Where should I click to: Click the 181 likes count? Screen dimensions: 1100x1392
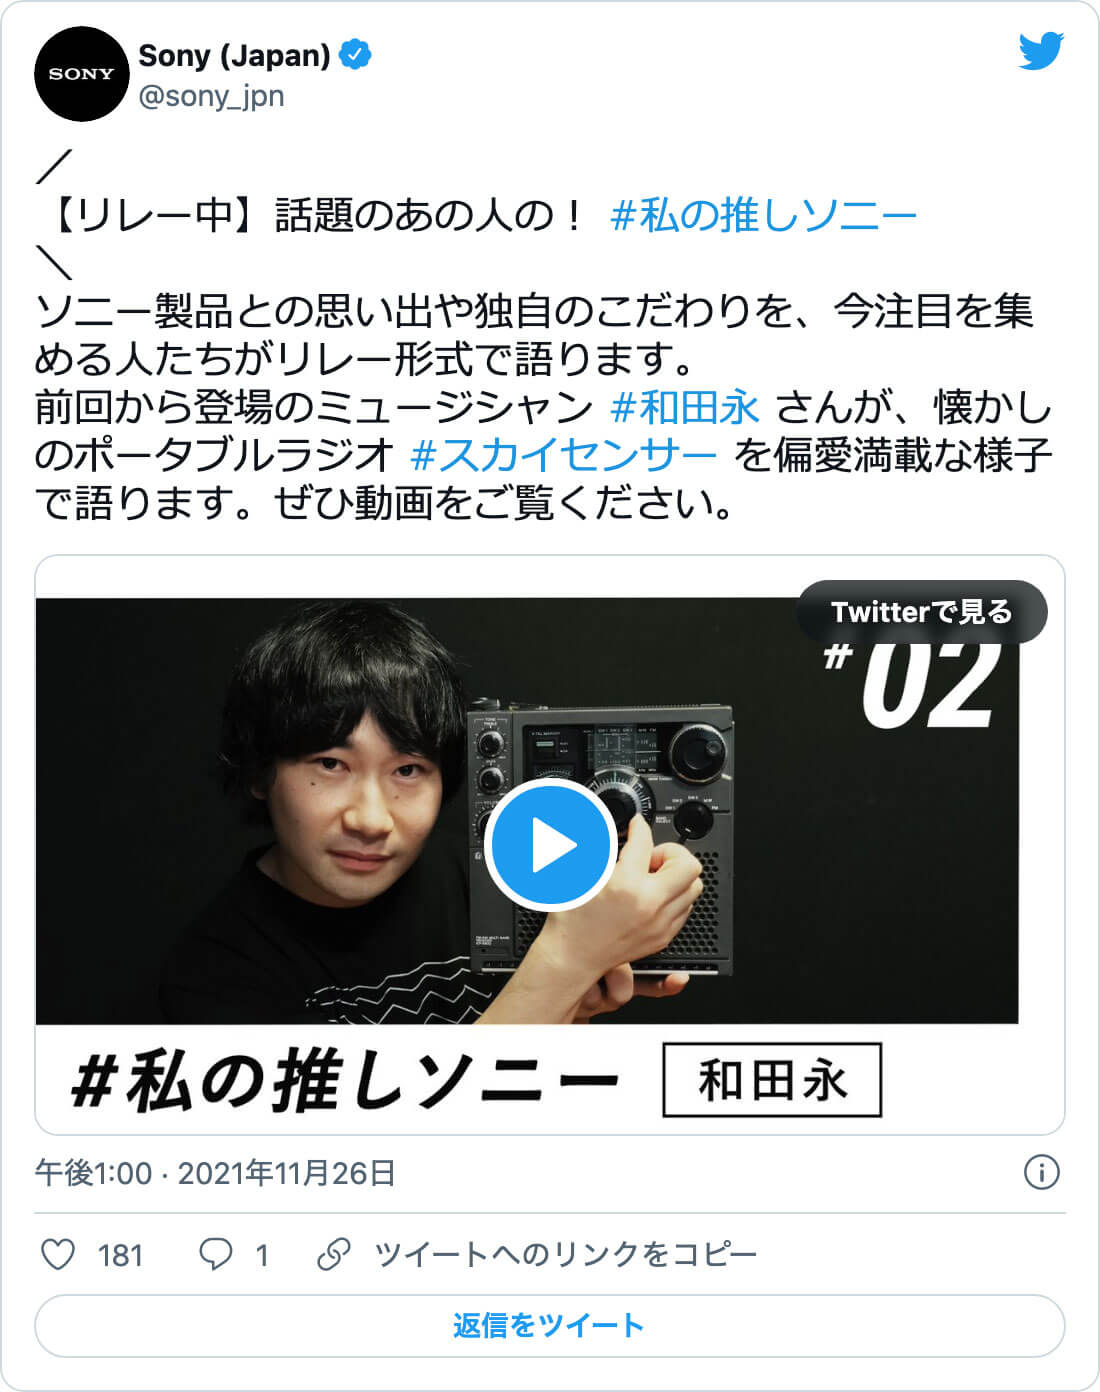[120, 1254]
